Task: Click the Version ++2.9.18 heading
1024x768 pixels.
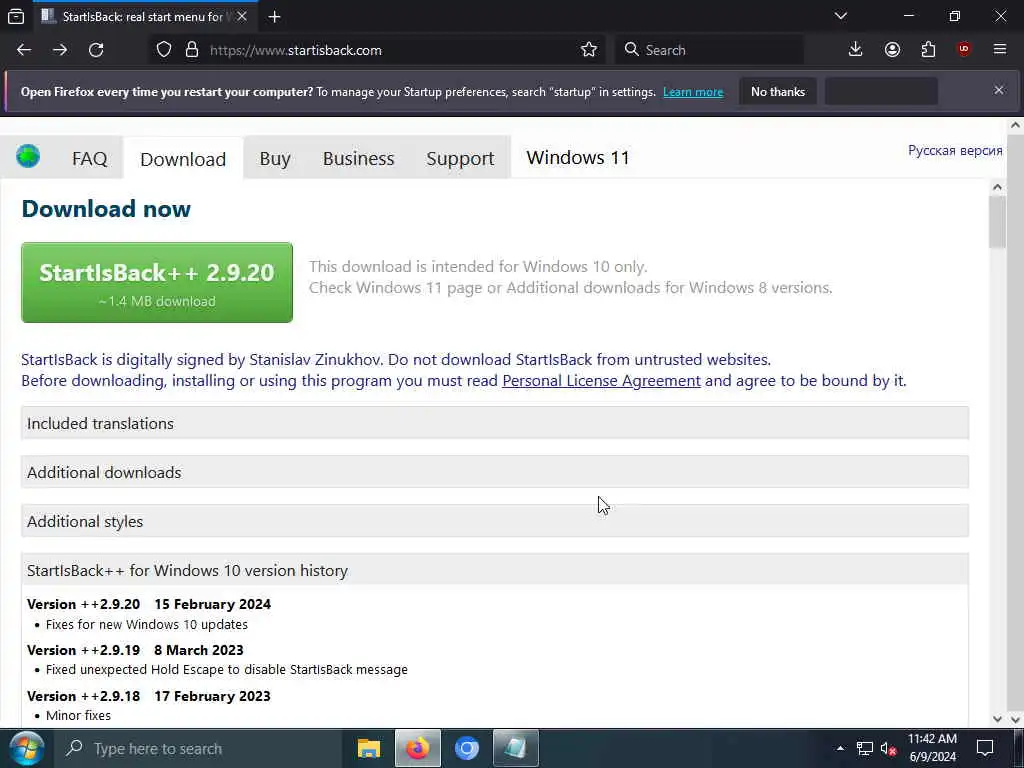Action: point(149,696)
